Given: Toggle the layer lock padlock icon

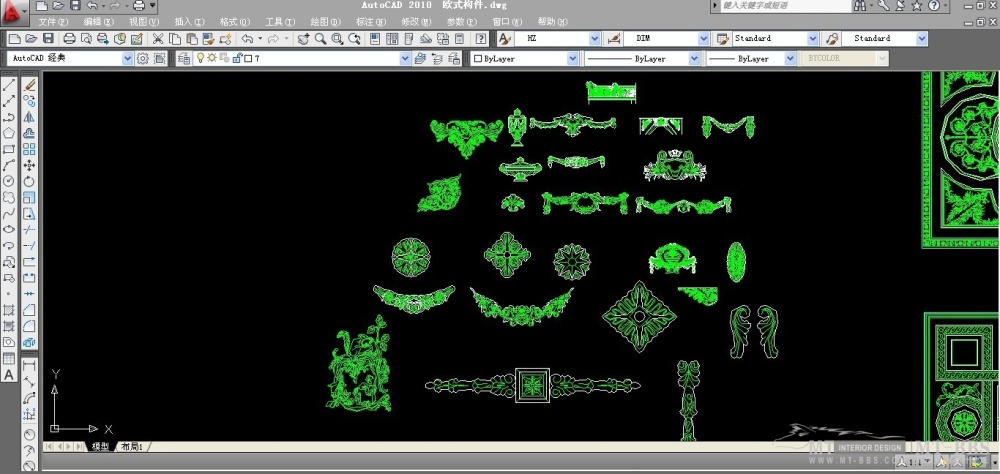Looking at the screenshot, I should point(236,59).
